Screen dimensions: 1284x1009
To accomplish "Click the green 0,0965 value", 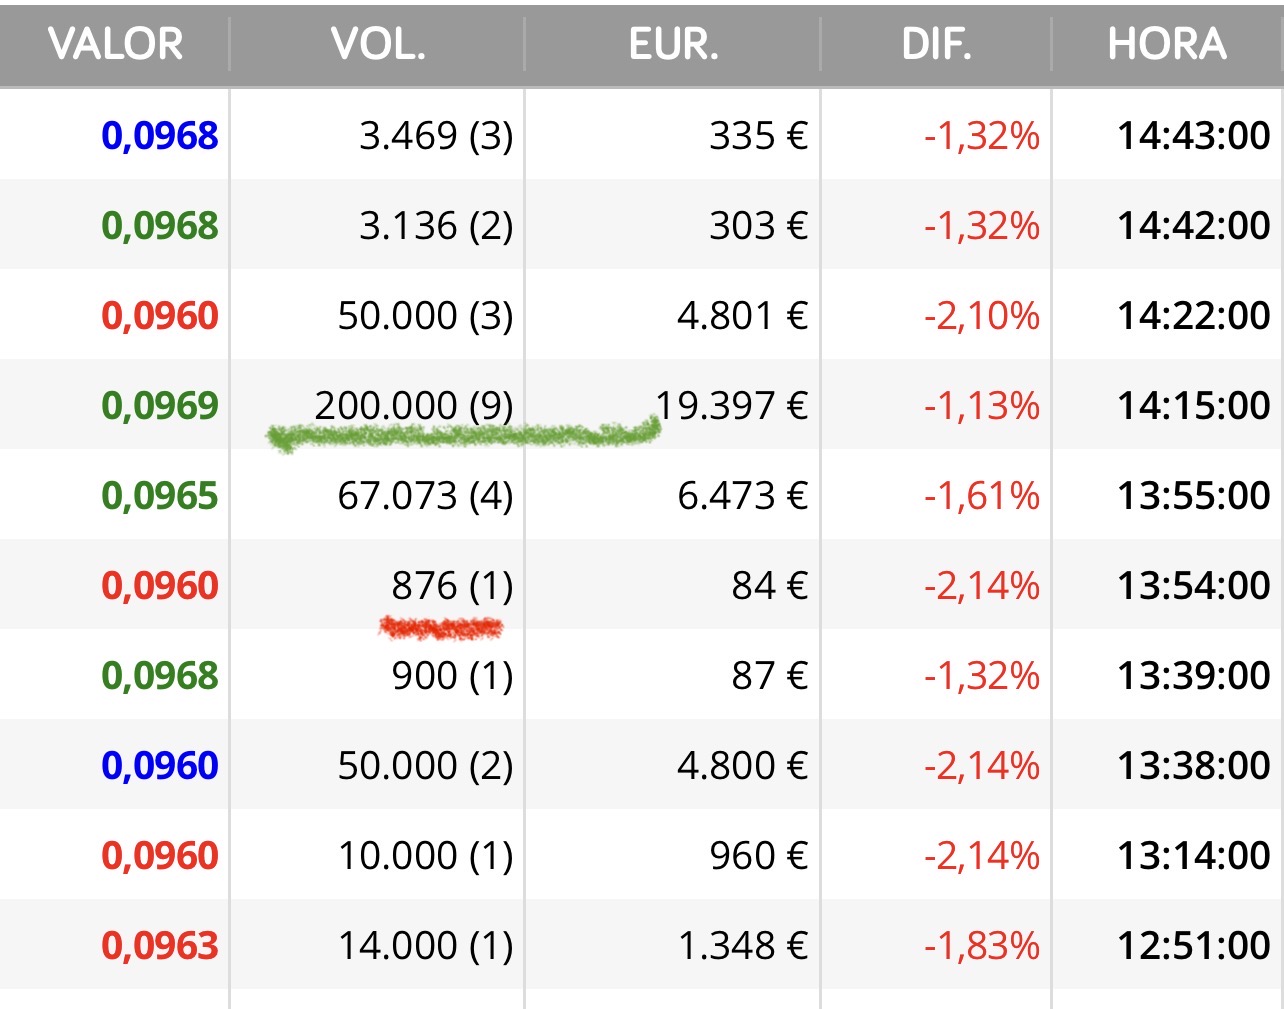I will click(x=160, y=495).
